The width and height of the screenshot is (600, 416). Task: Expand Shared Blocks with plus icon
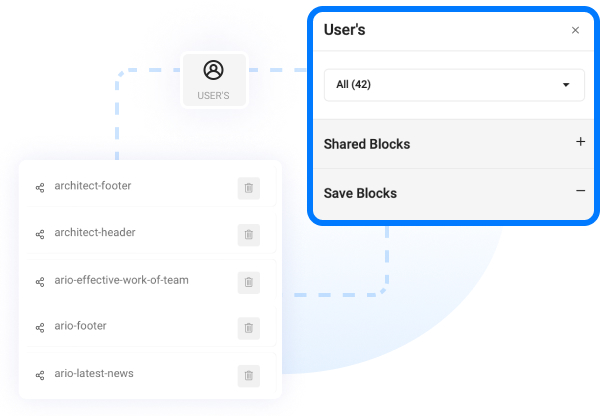point(580,142)
